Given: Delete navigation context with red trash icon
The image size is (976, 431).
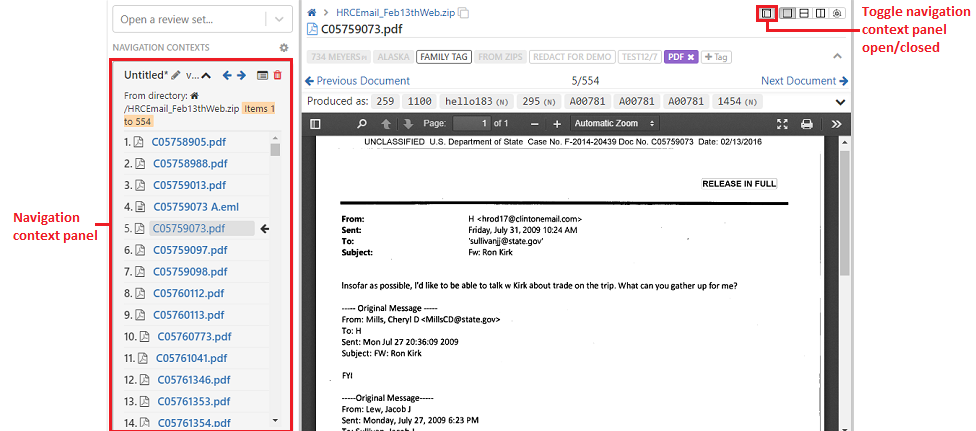Looking at the screenshot, I should point(278,75).
